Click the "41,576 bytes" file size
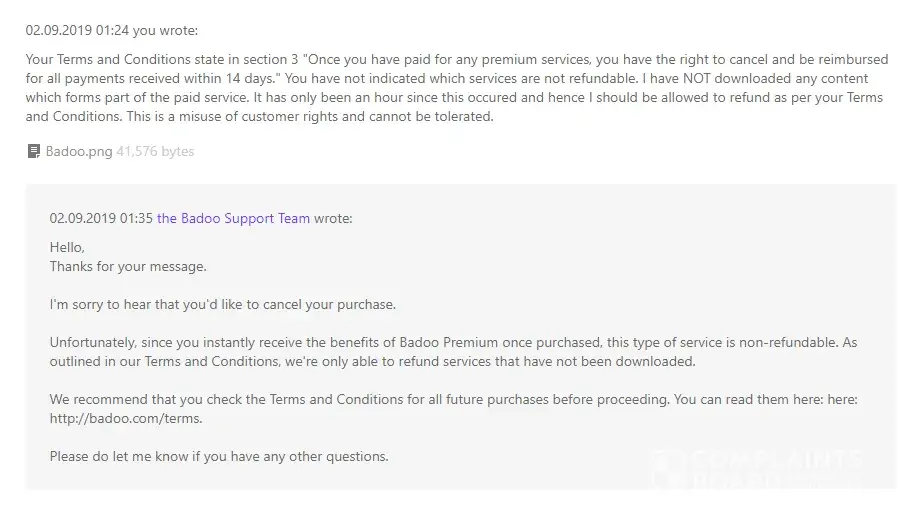 [155, 152]
